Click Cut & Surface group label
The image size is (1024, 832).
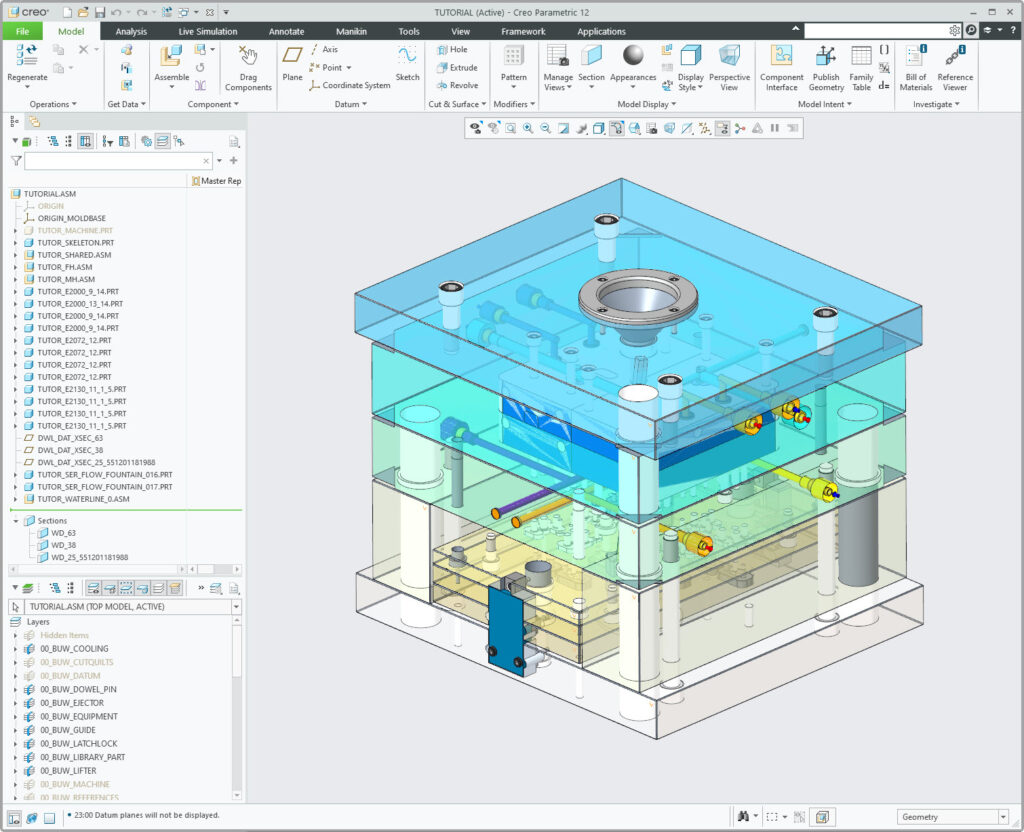(457, 104)
